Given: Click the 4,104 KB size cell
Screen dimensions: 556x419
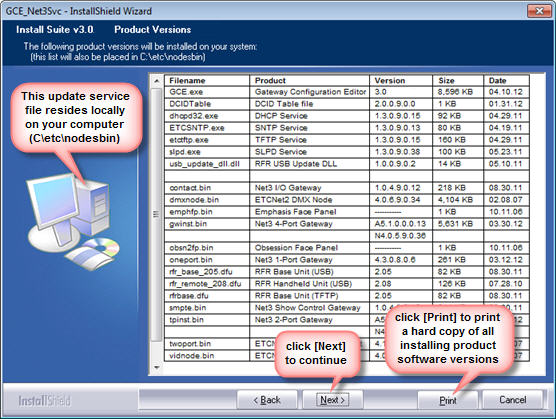Looking at the screenshot, I should [x=458, y=200].
